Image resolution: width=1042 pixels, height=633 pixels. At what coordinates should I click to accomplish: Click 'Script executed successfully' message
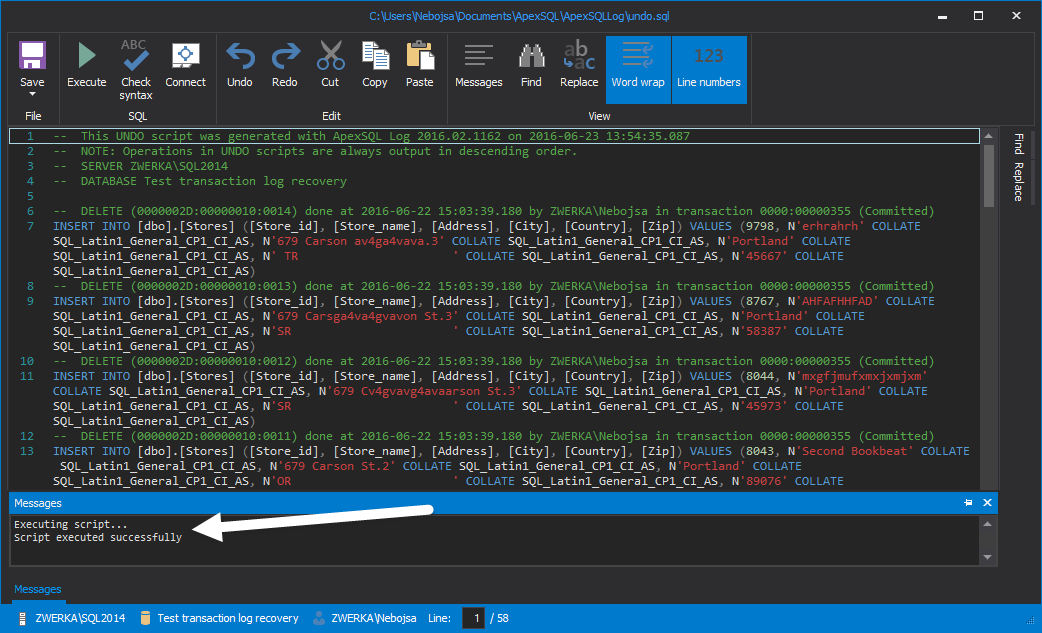(x=98, y=537)
